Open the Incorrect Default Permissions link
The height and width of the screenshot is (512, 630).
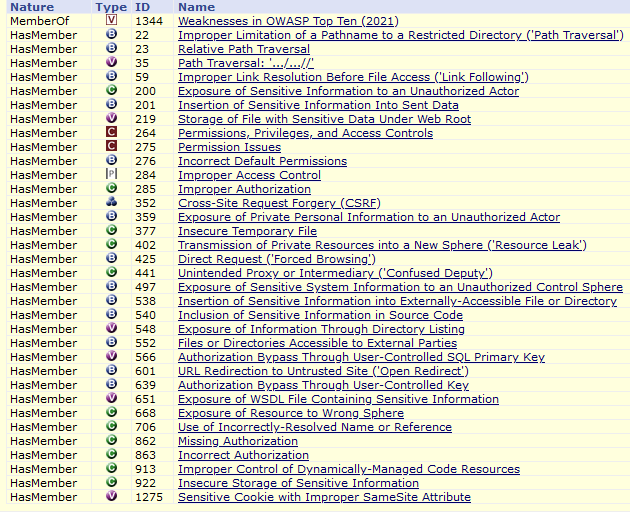click(x=262, y=161)
